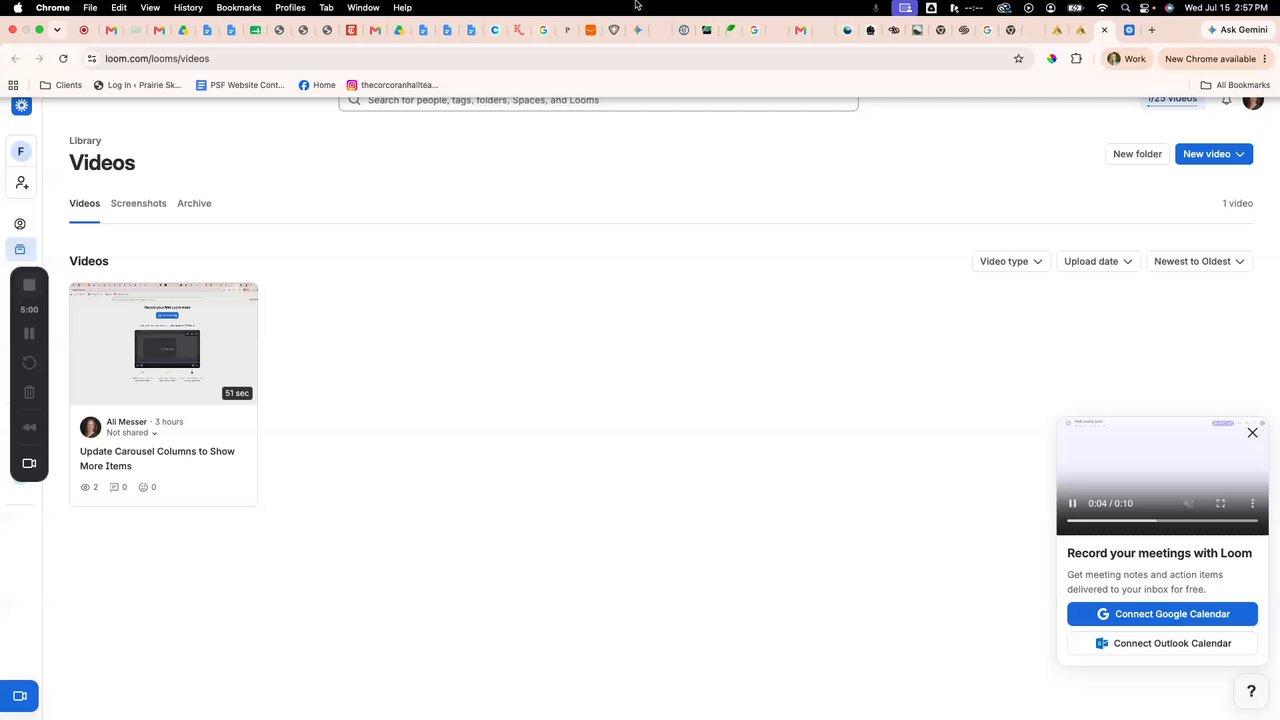Click the invite people icon

click(x=21, y=183)
